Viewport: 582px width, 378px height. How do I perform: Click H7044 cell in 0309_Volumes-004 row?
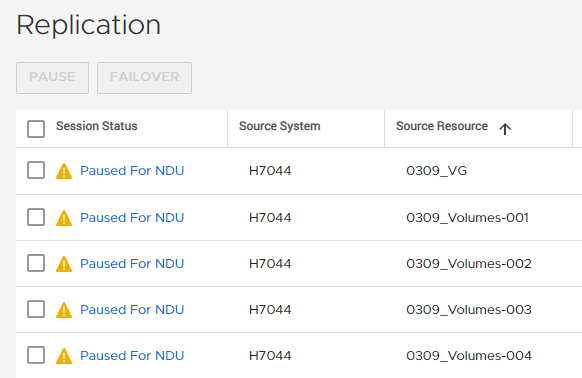coord(270,355)
